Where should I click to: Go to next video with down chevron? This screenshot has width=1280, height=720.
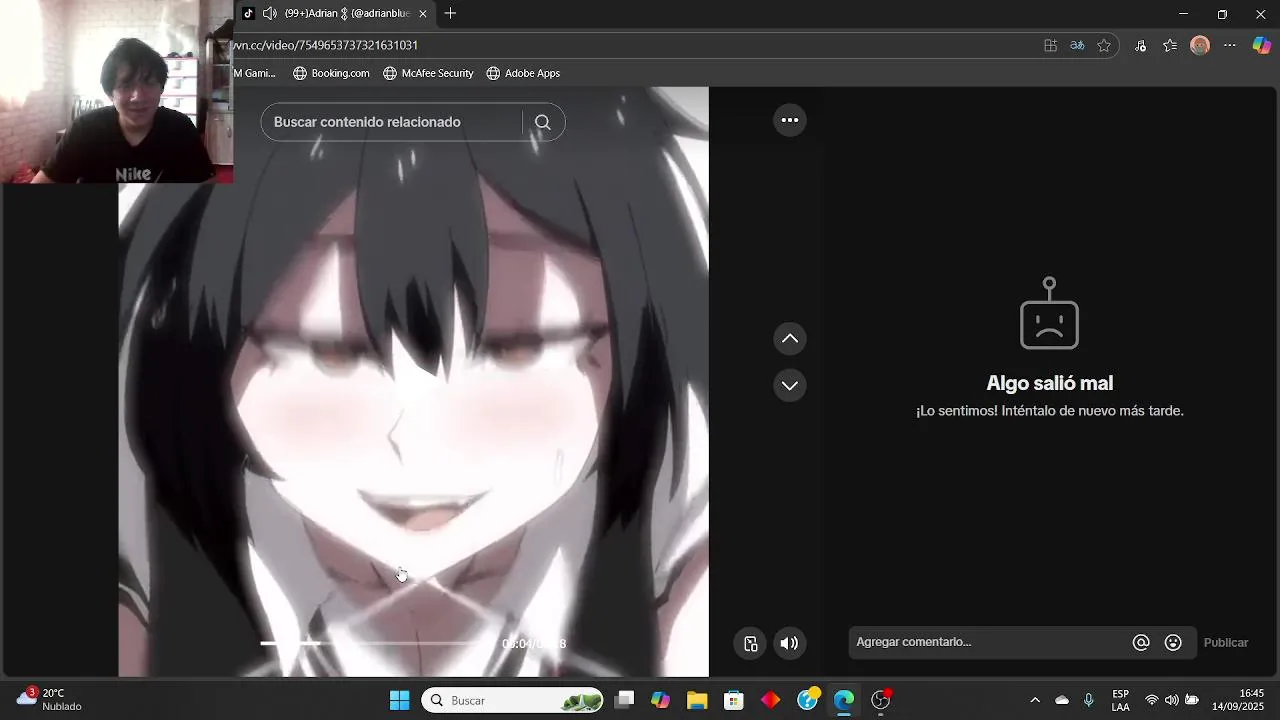[x=789, y=385]
